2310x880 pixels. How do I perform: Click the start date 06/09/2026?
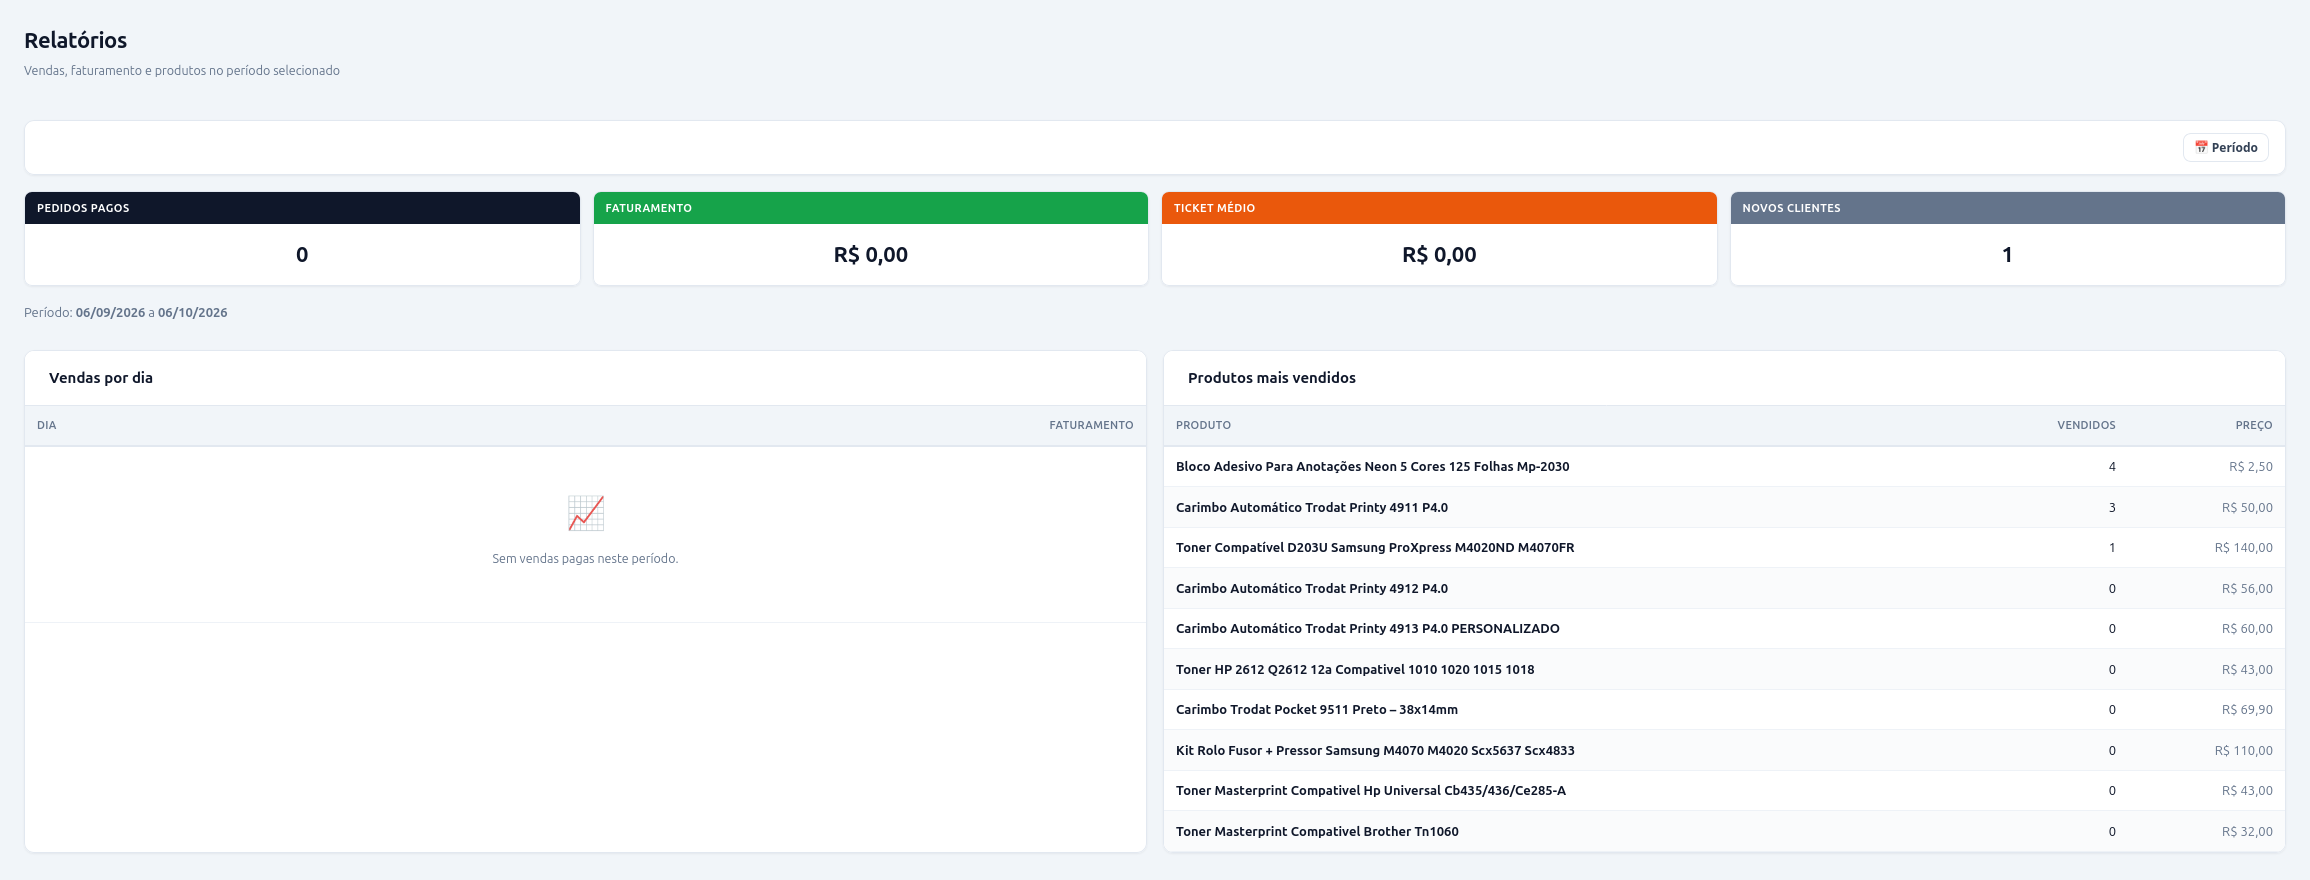pos(110,313)
